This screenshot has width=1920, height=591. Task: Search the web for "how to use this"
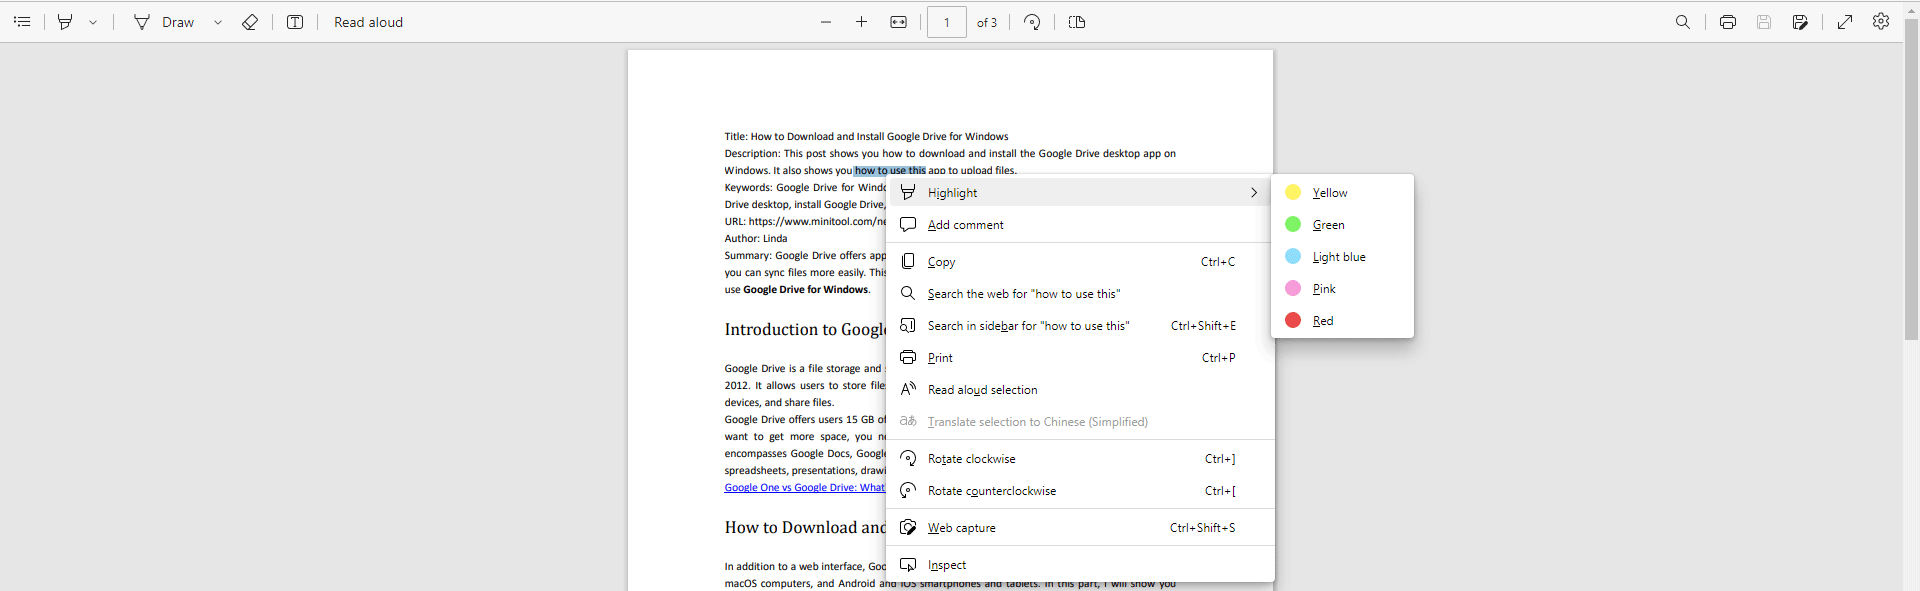coord(1080,294)
